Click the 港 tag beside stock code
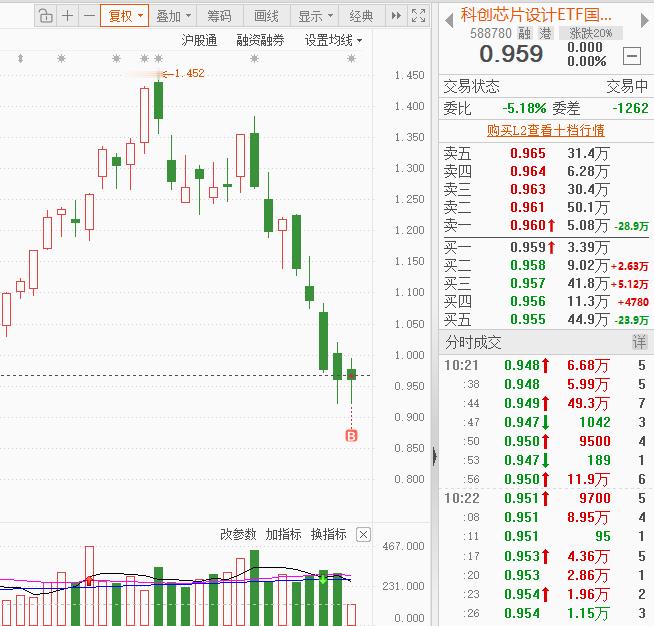The height and width of the screenshot is (626, 654). tap(545, 33)
